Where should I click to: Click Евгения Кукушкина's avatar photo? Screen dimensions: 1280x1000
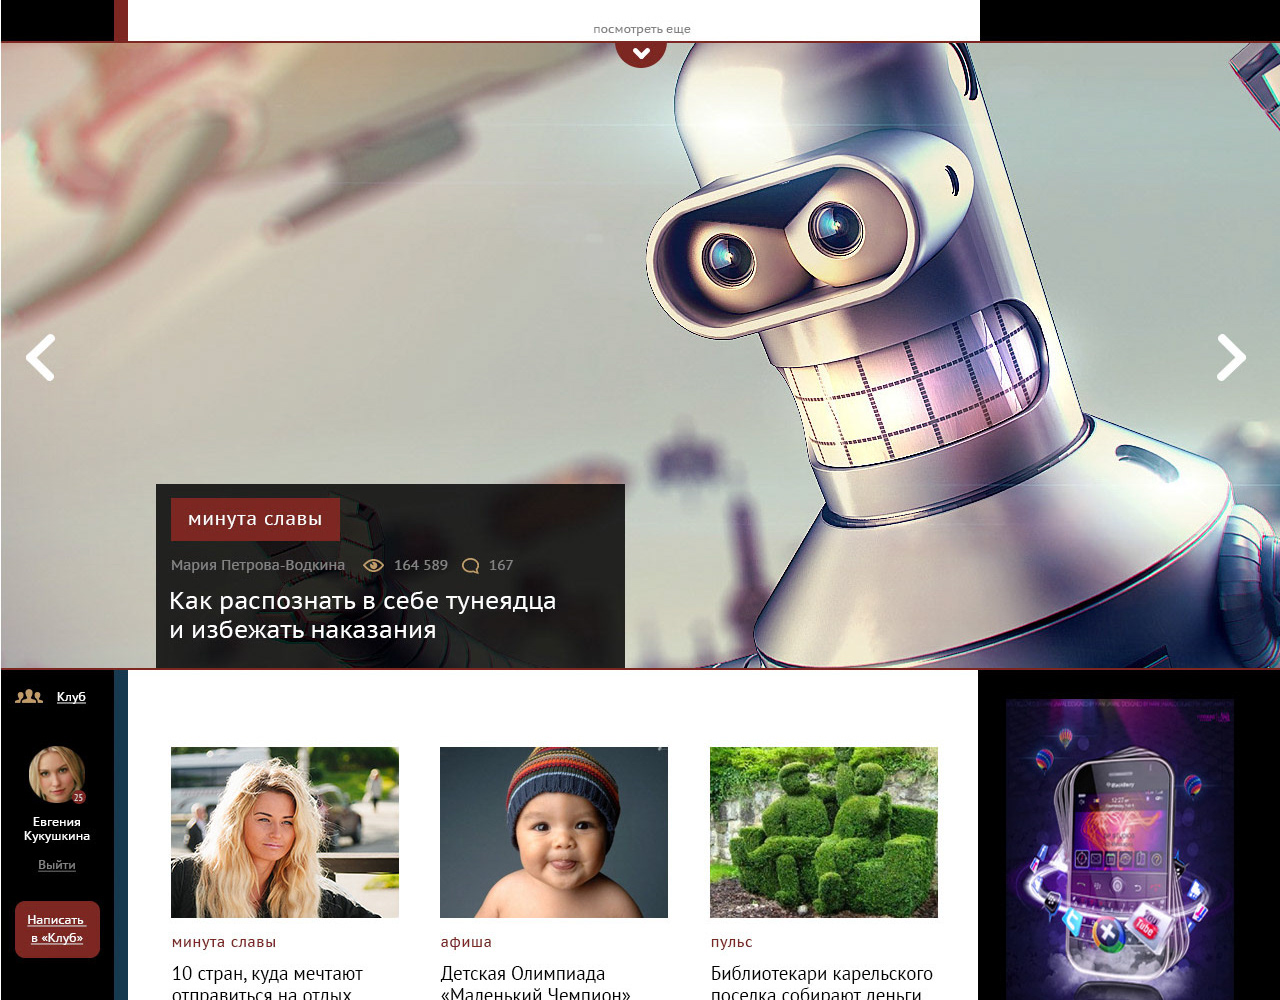(x=57, y=774)
